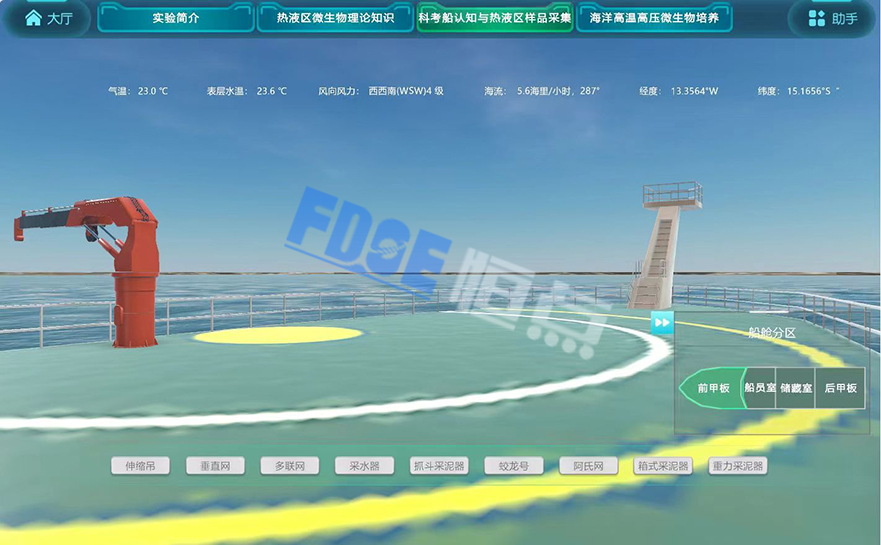
Task: Click the 抓斗采泥器 button
Action: pos(439,466)
